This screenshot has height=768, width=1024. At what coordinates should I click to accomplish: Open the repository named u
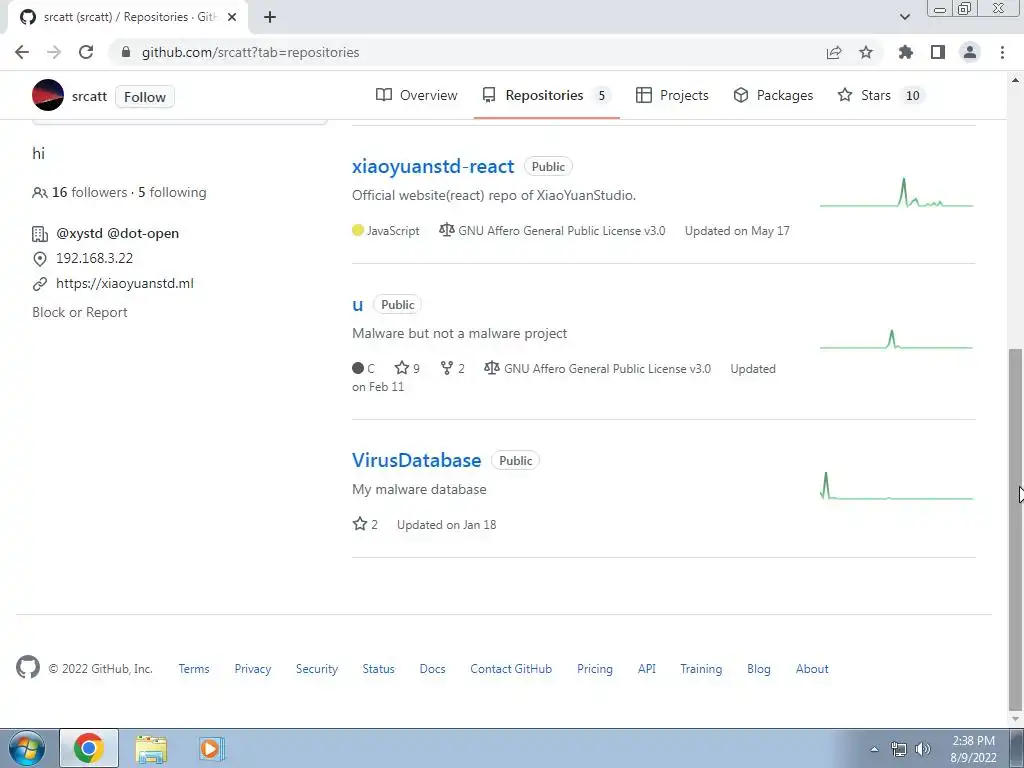[357, 304]
